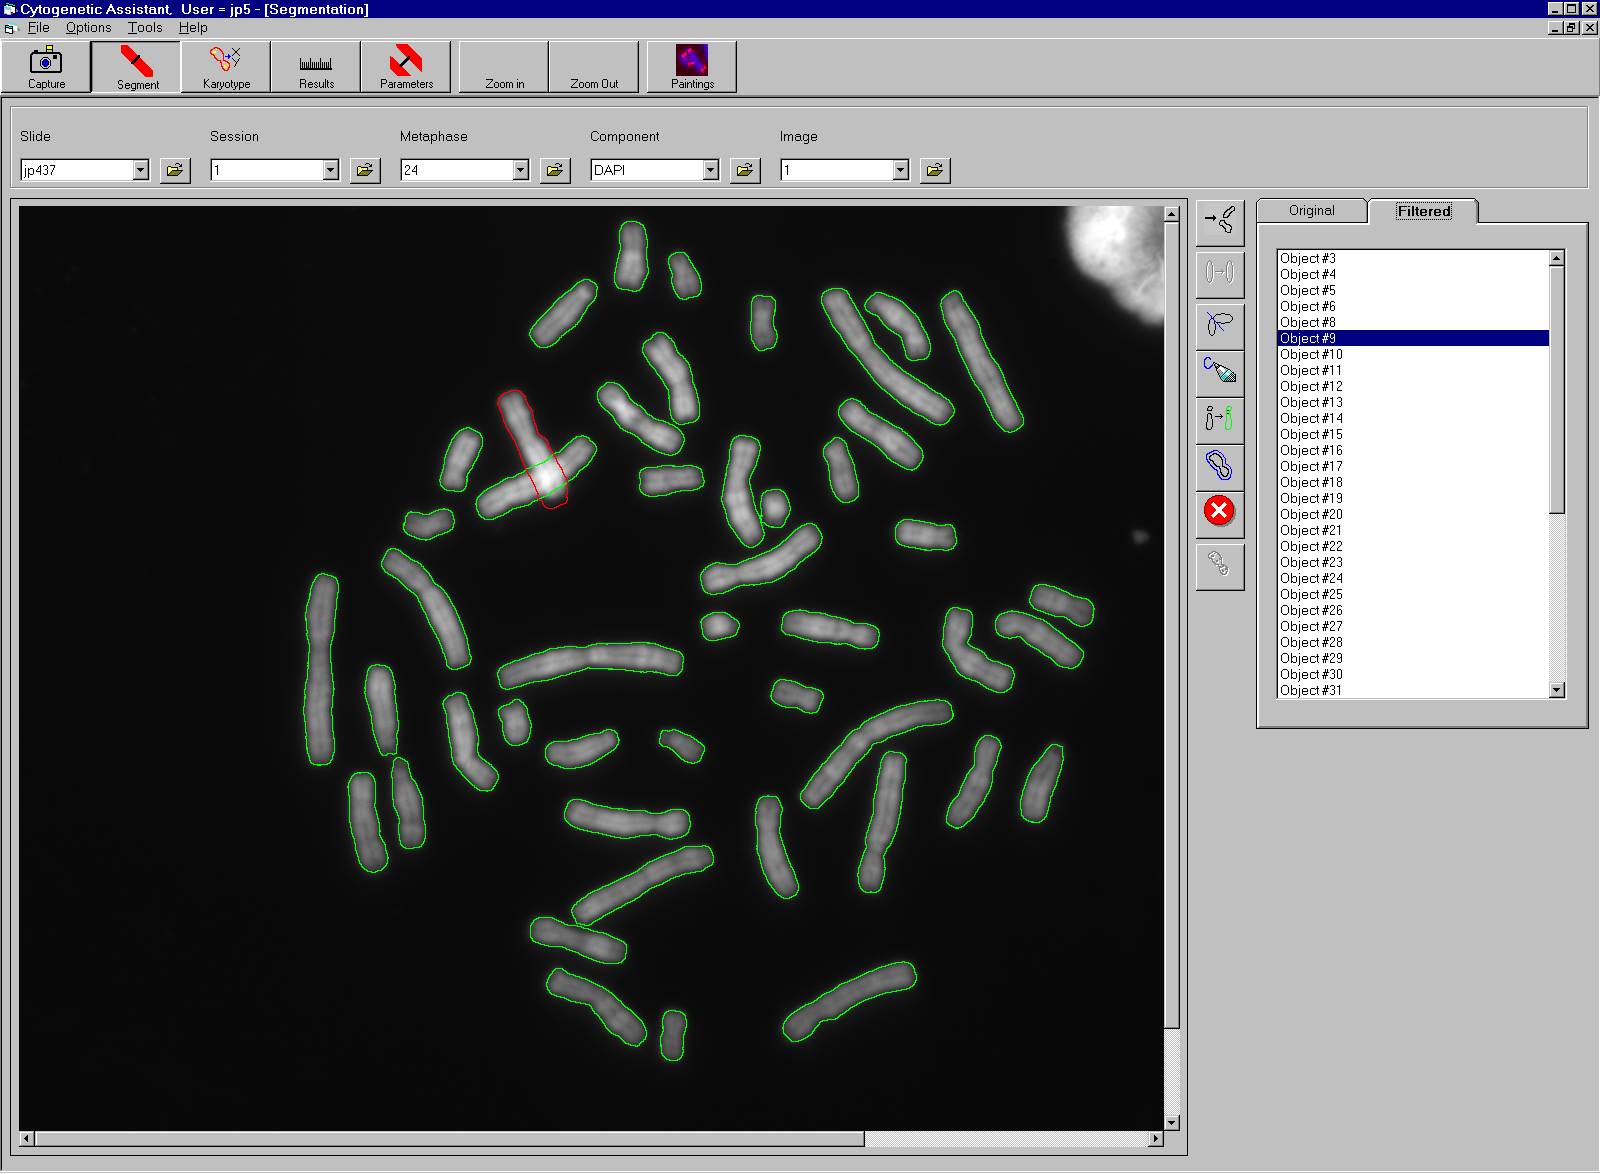Click the object list scroll-up arrow
The height and width of the screenshot is (1174, 1600).
coord(1556,259)
